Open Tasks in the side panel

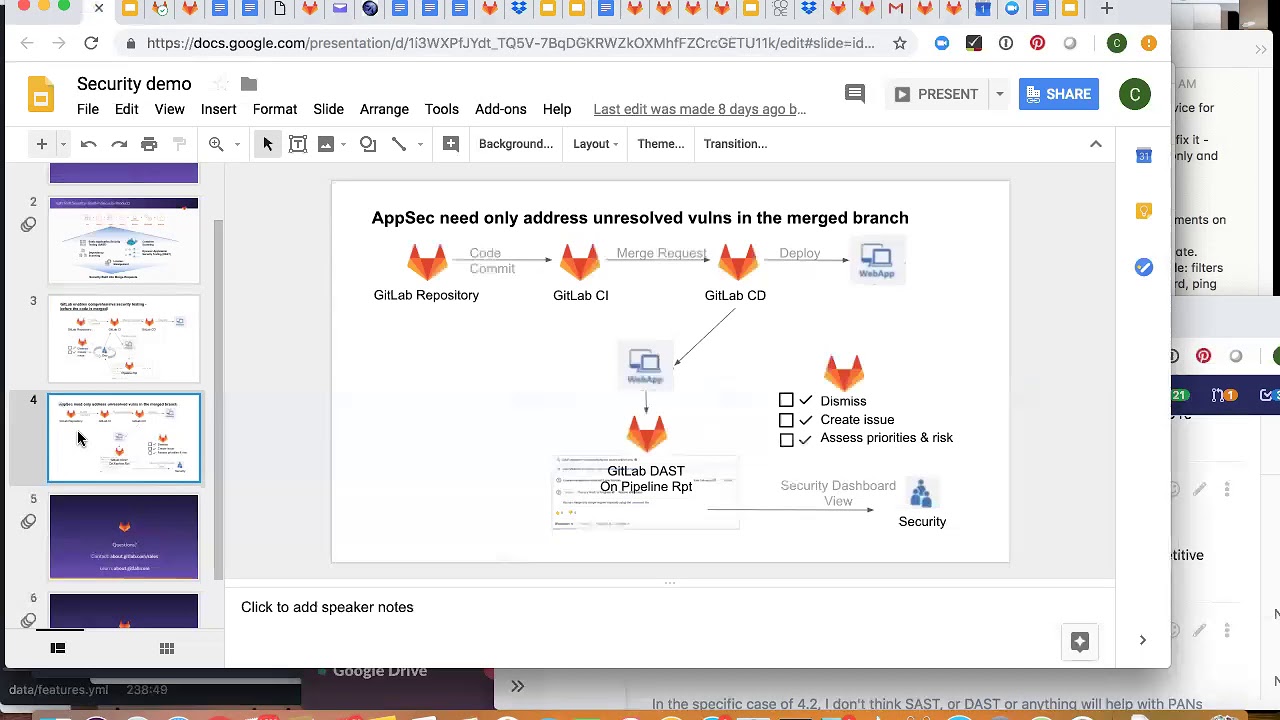[x=1144, y=267]
